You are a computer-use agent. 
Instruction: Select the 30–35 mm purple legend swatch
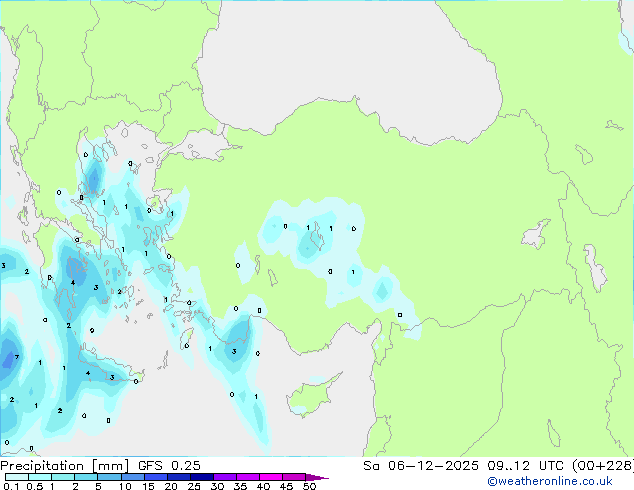point(225,477)
